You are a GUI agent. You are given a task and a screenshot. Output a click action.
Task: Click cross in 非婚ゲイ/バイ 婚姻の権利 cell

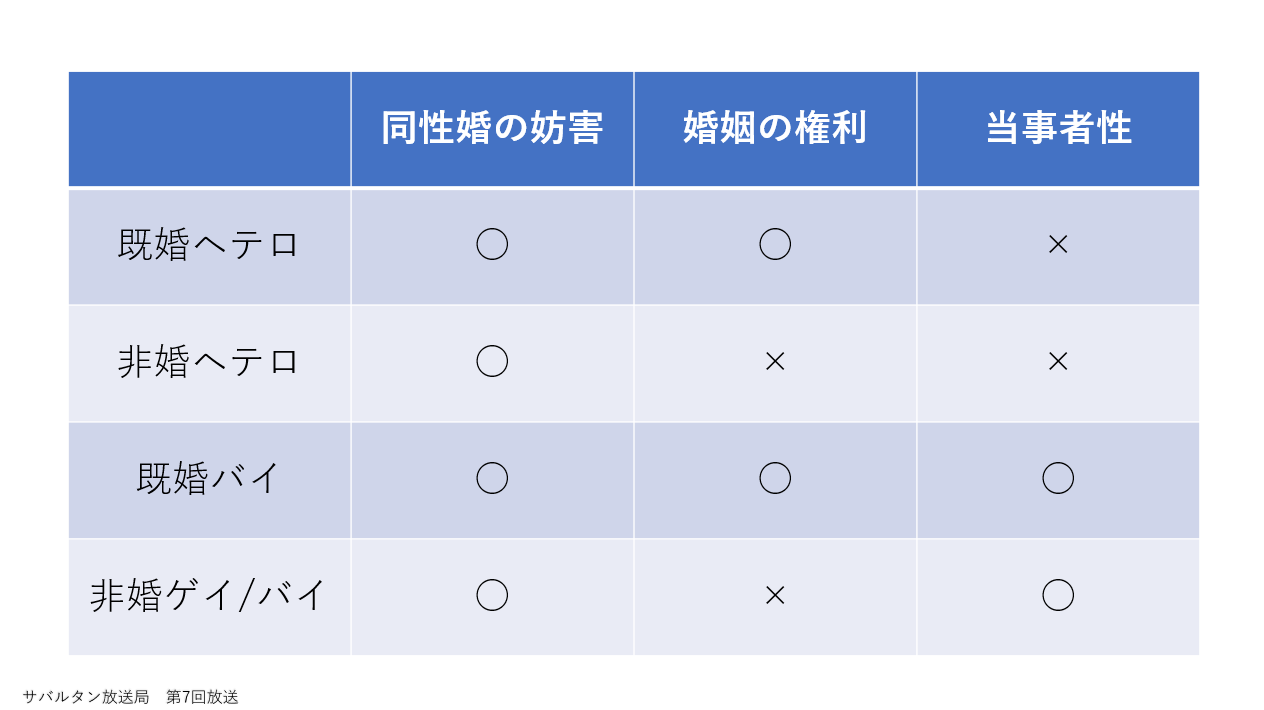pyautogui.click(x=775, y=595)
